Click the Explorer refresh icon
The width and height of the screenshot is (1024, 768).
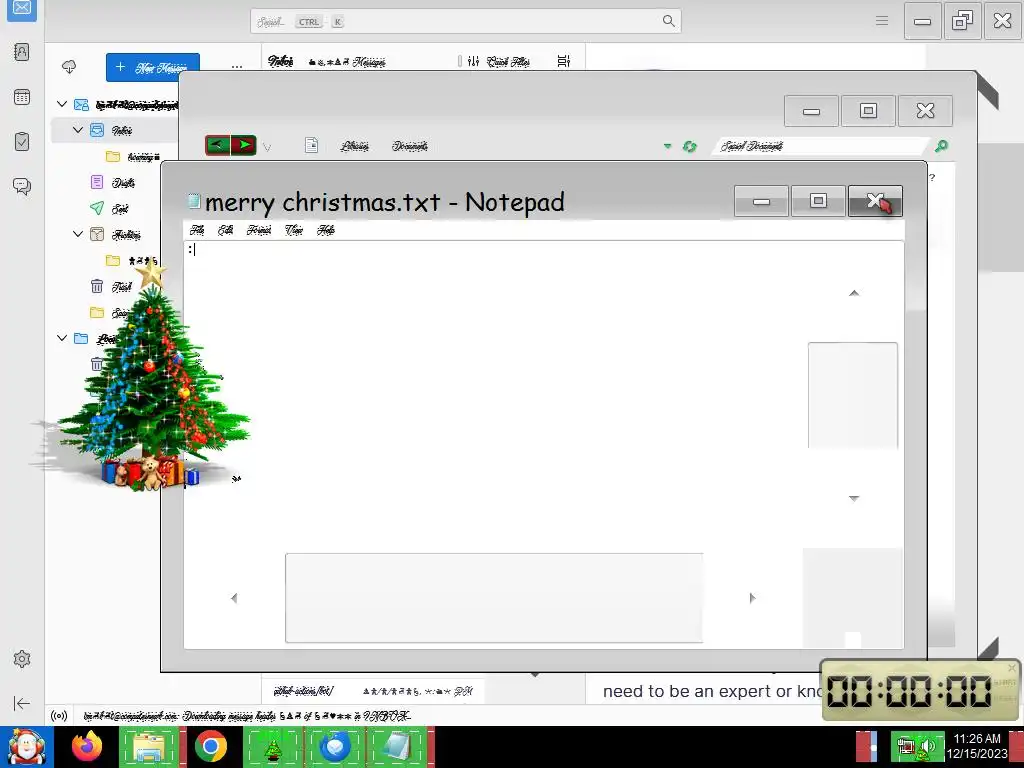690,146
